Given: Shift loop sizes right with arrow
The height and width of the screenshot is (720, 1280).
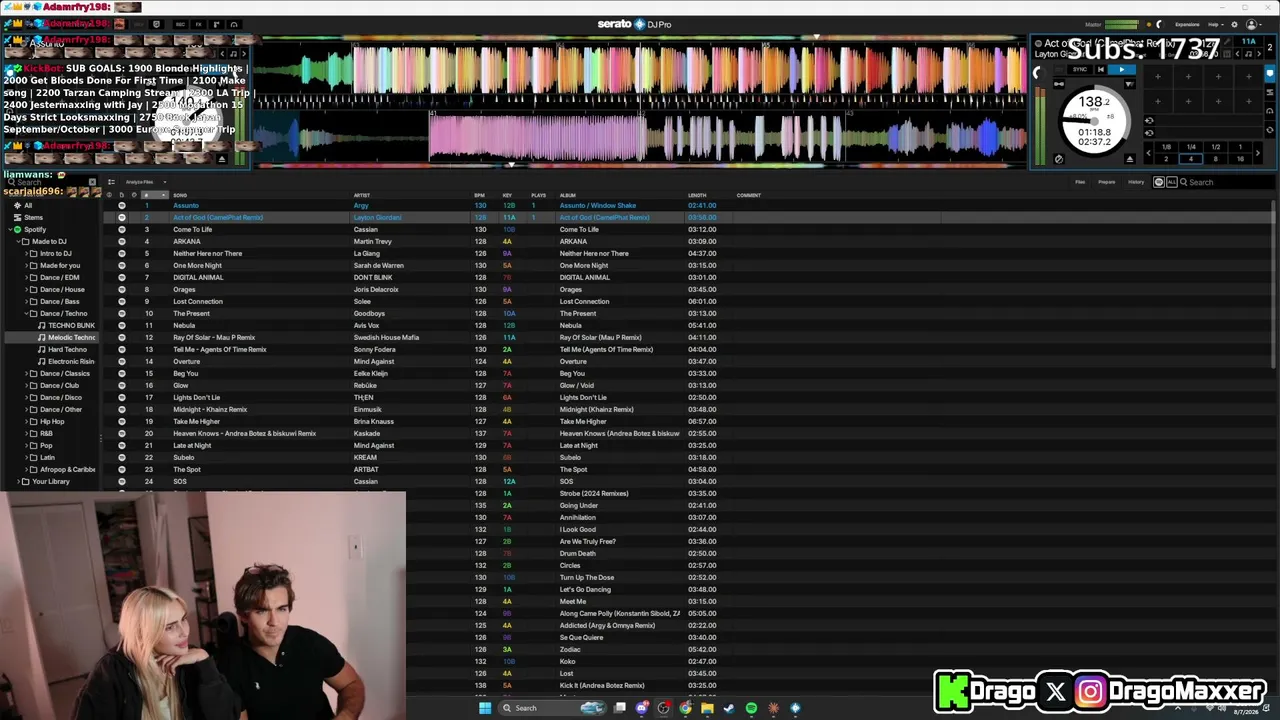Looking at the screenshot, I should point(1258,153).
